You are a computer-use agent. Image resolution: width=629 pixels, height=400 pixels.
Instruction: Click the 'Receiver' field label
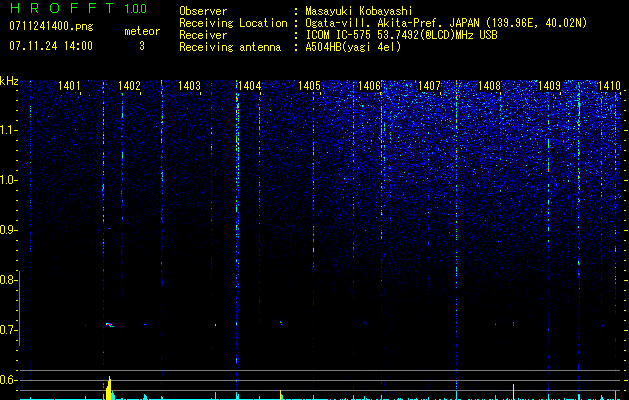tap(203, 35)
